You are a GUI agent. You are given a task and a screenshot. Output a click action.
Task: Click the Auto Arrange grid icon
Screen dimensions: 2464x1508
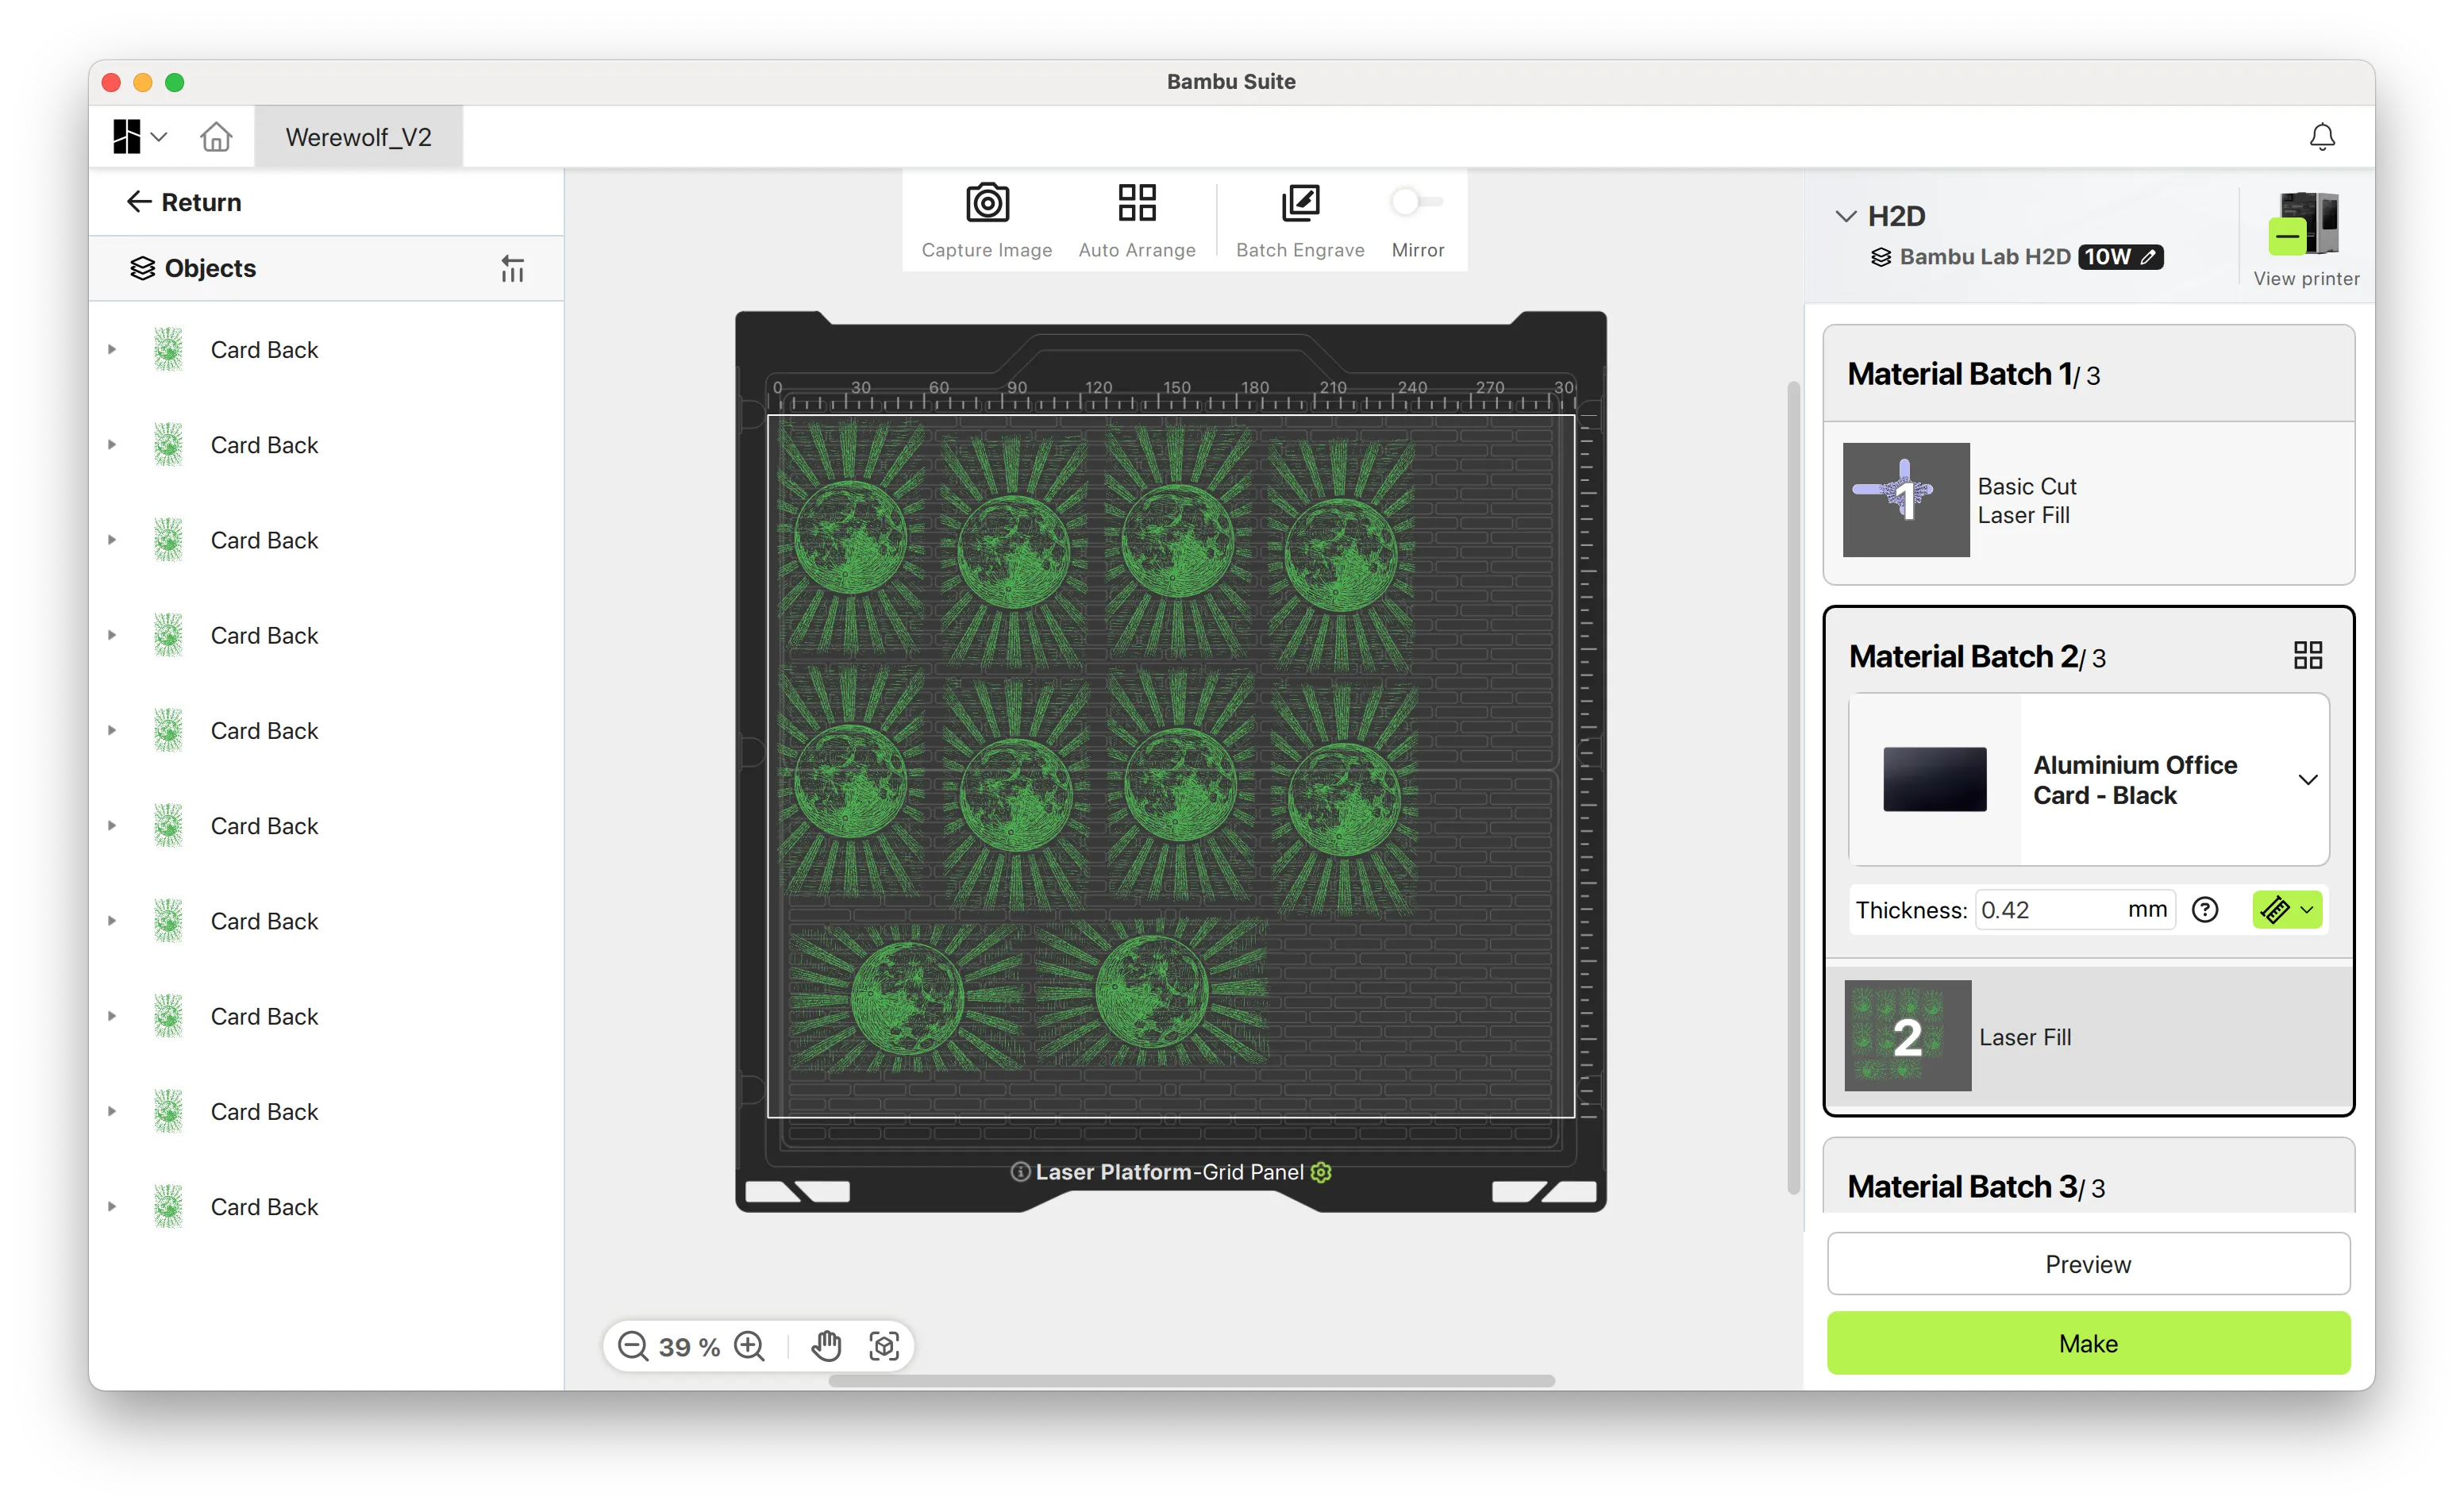point(1136,203)
